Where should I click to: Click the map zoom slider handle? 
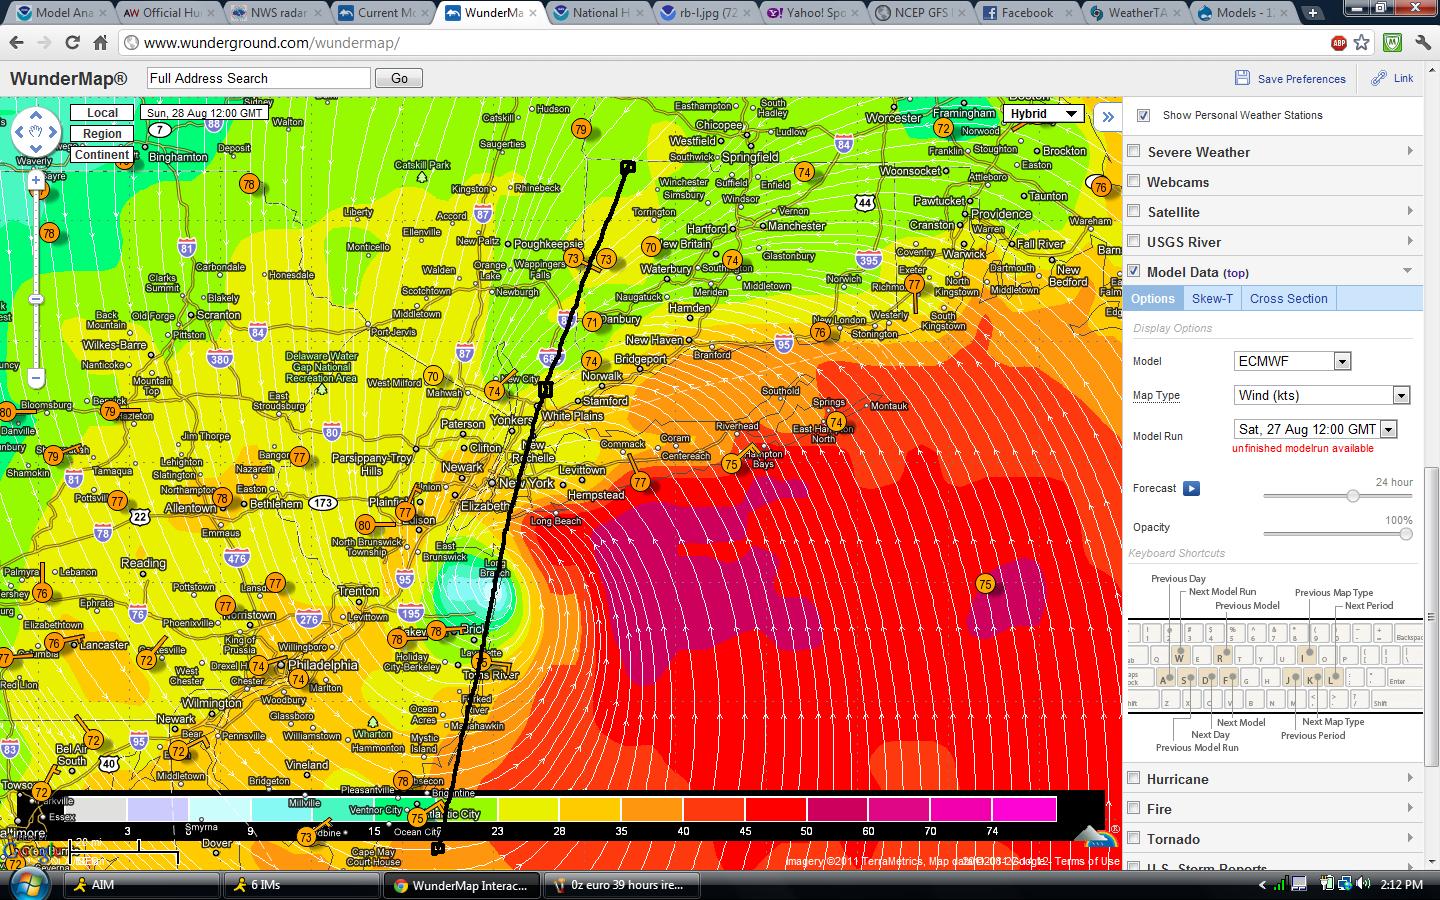pos(36,300)
